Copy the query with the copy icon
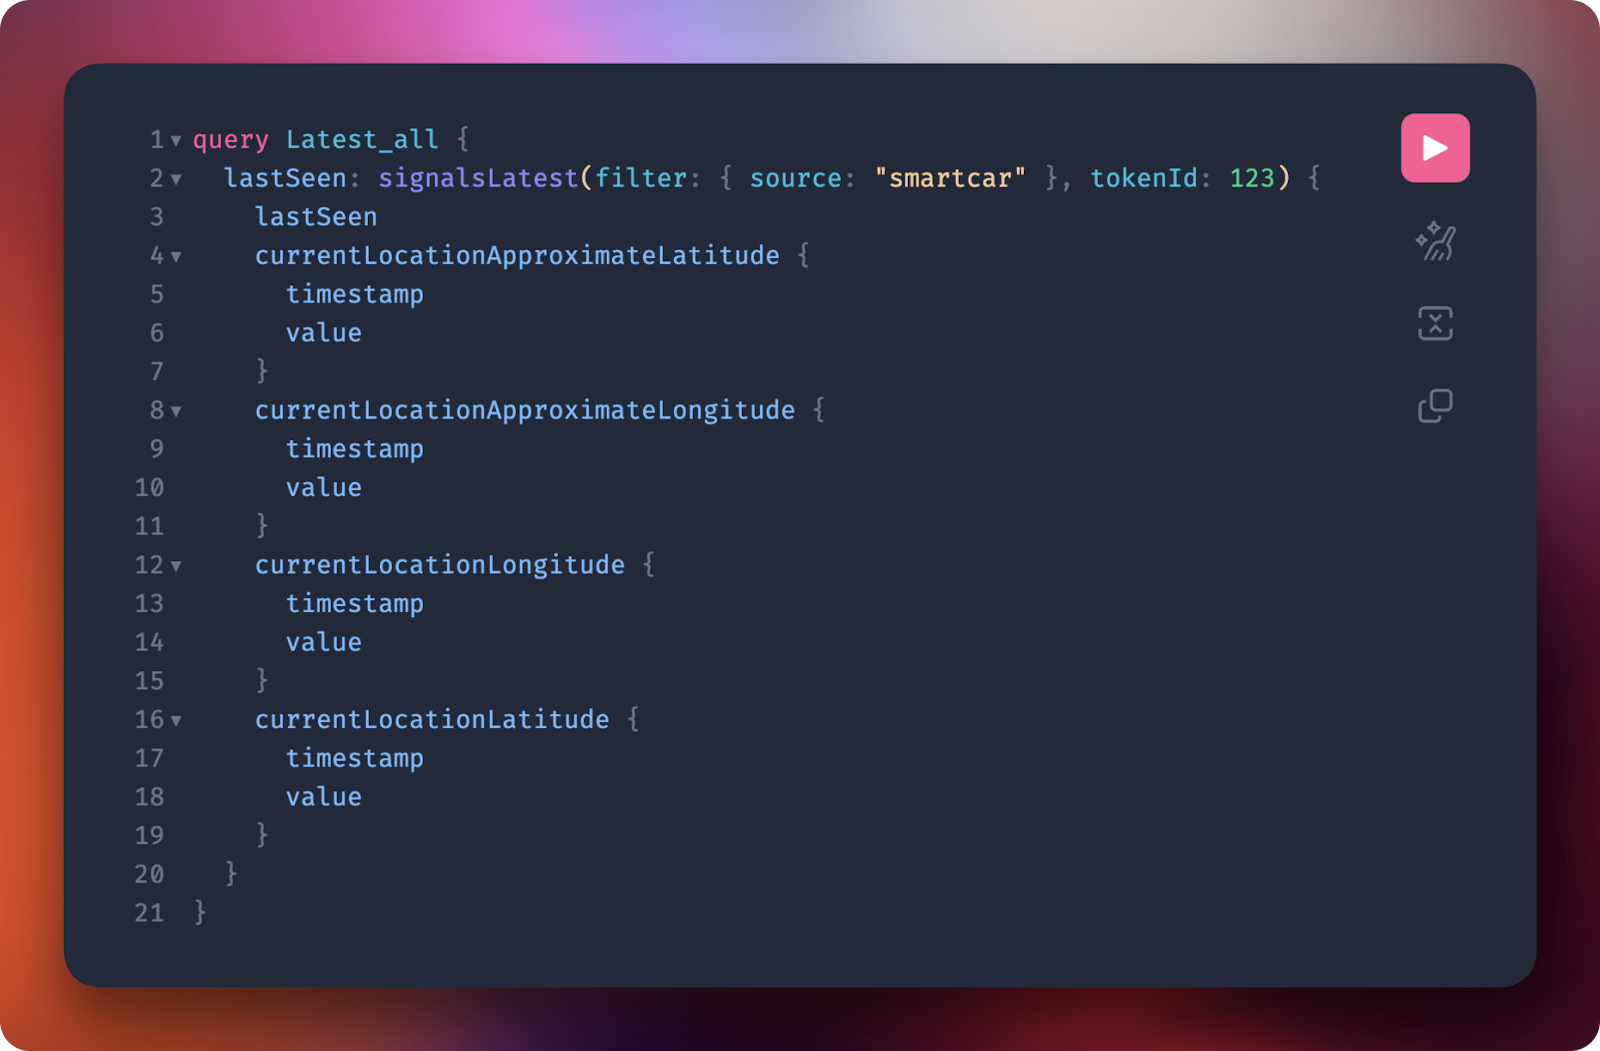The width and height of the screenshot is (1600, 1051). coord(1435,405)
